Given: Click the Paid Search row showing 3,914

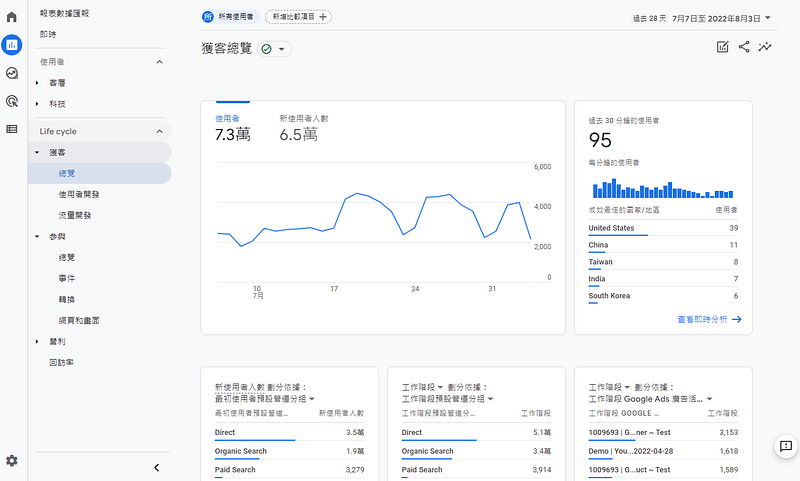Looking at the screenshot, I should click(476, 470).
